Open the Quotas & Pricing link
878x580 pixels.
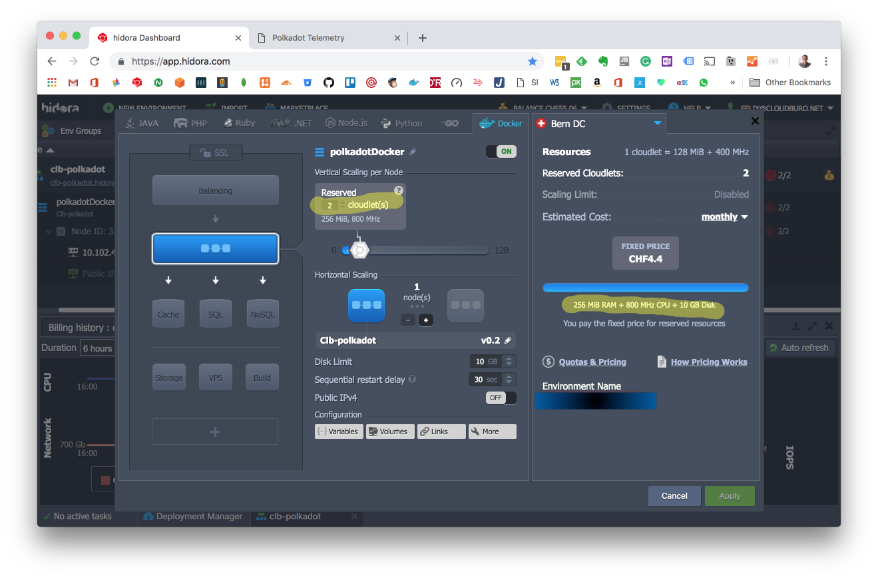pyautogui.click(x=591, y=362)
